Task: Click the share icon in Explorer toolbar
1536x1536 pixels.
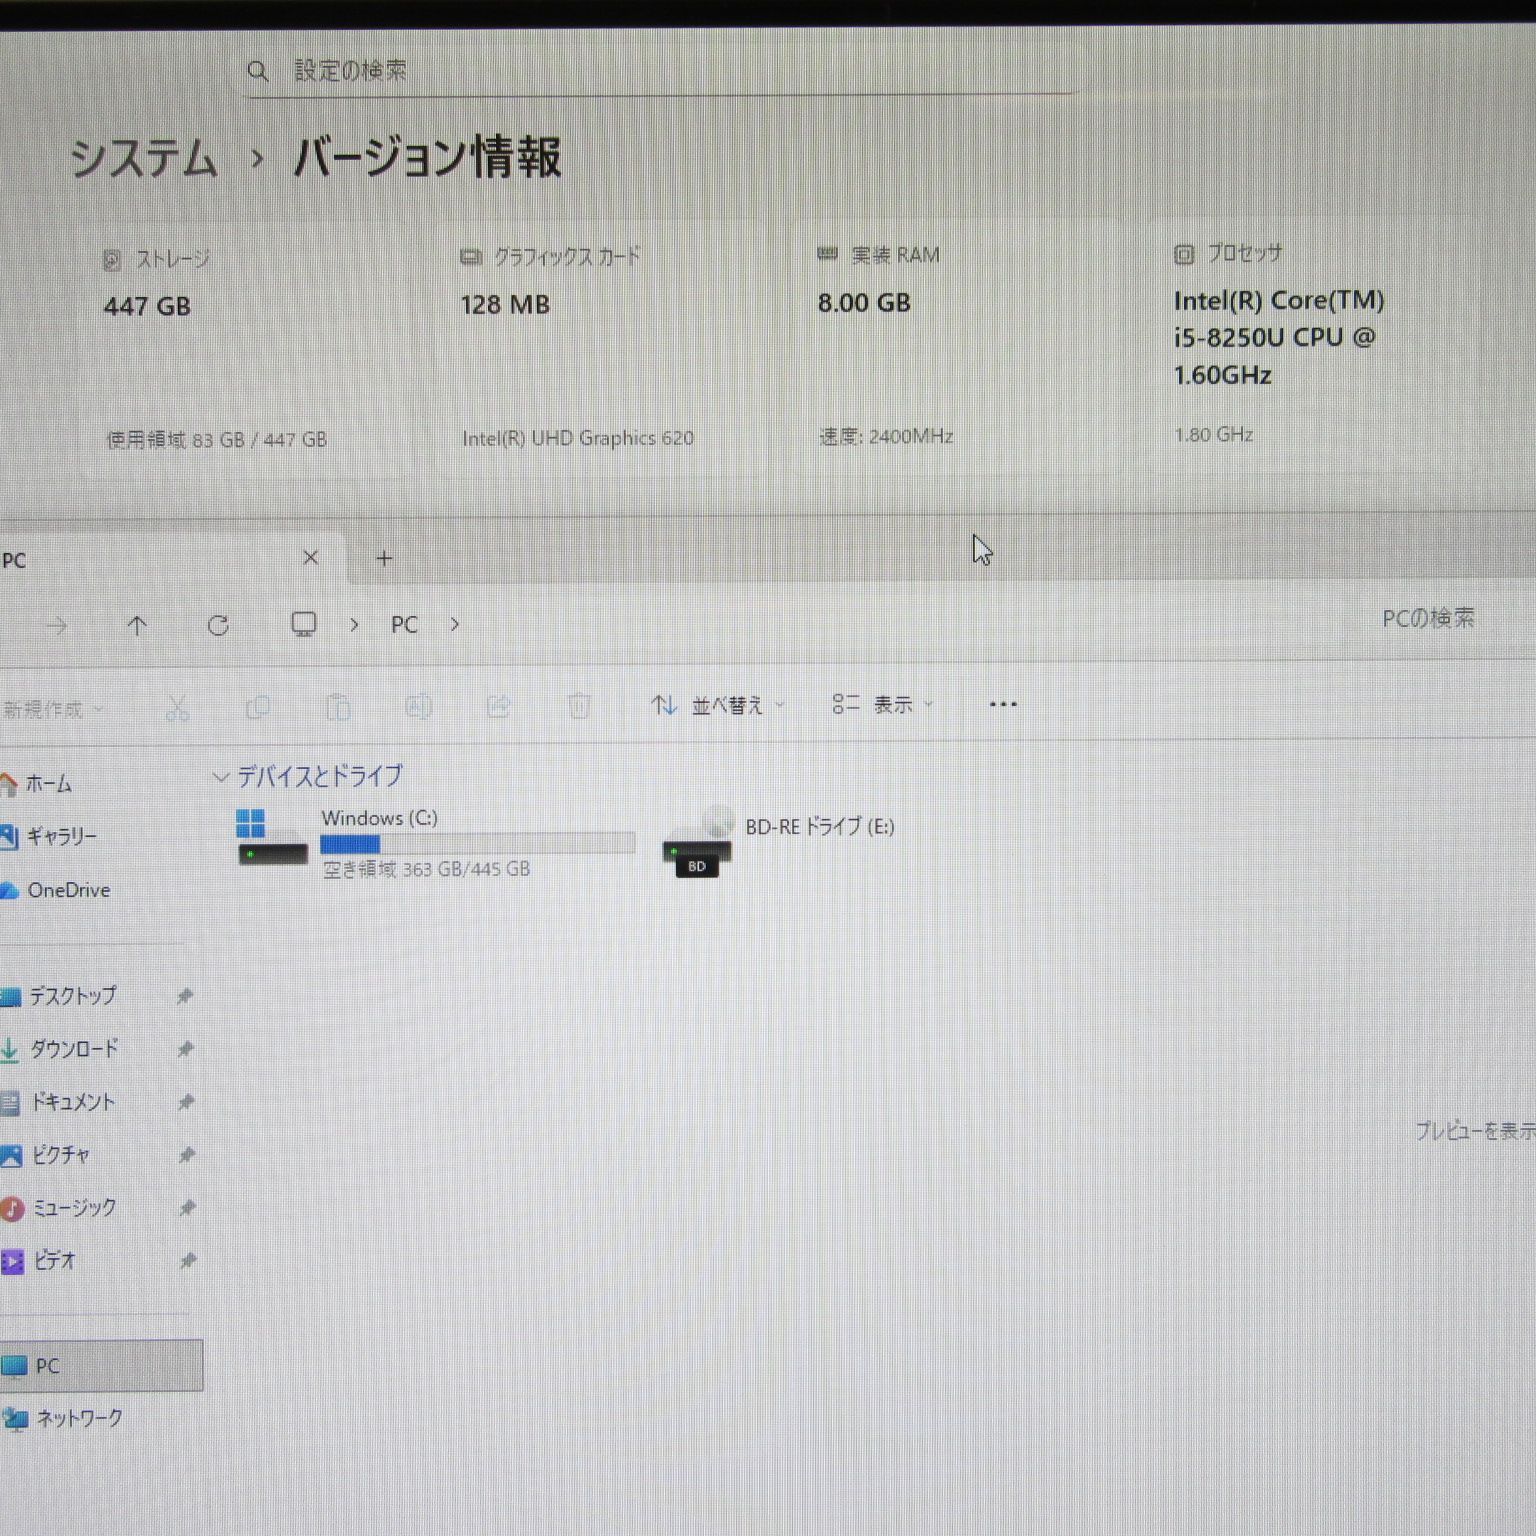Action: pos(498,707)
